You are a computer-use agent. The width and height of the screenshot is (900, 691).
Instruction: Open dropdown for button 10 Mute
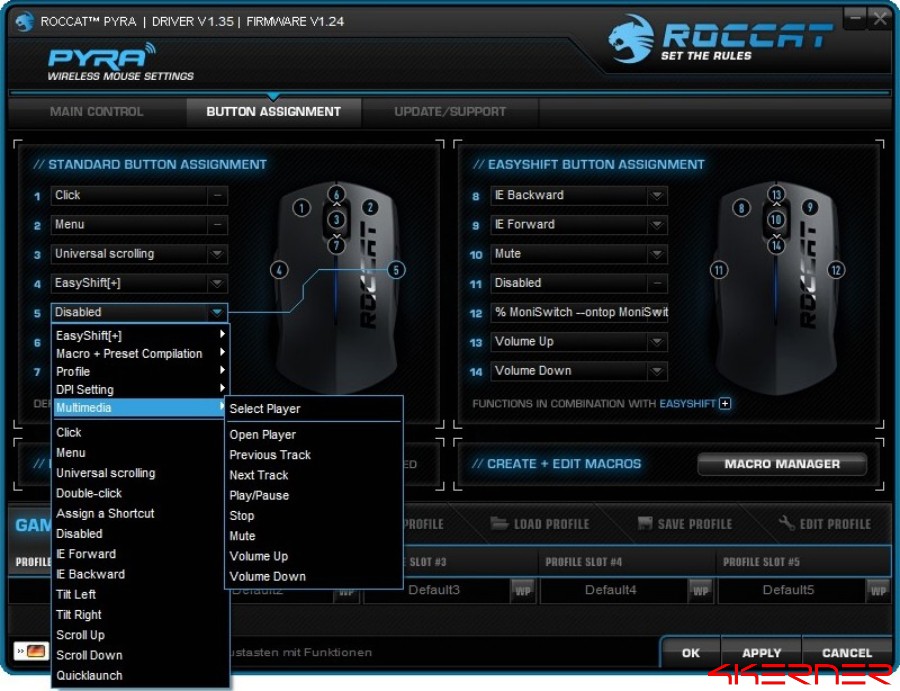[657, 254]
